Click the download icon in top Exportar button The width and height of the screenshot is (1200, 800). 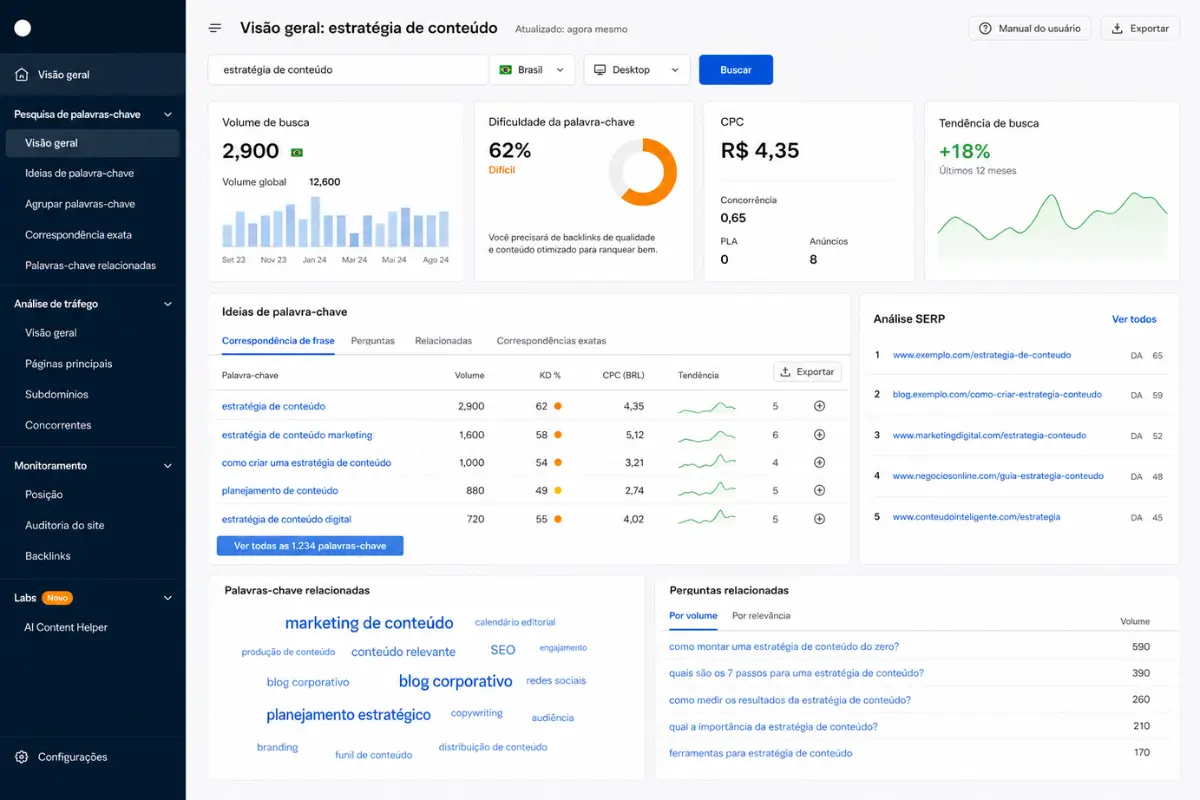pos(1117,29)
